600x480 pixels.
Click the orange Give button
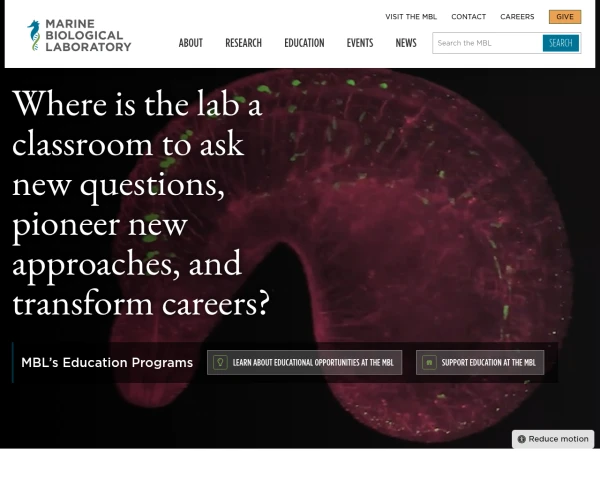coord(565,17)
